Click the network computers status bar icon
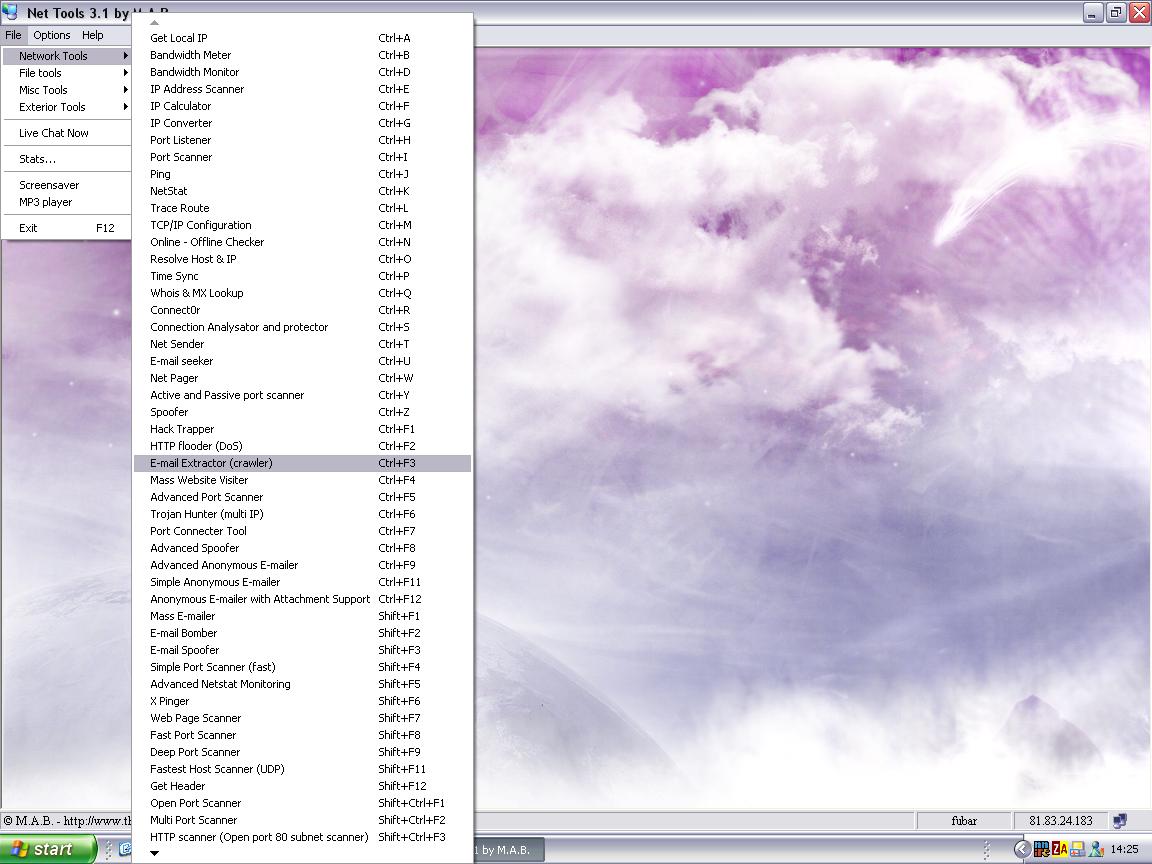This screenshot has width=1152, height=864. point(1120,821)
